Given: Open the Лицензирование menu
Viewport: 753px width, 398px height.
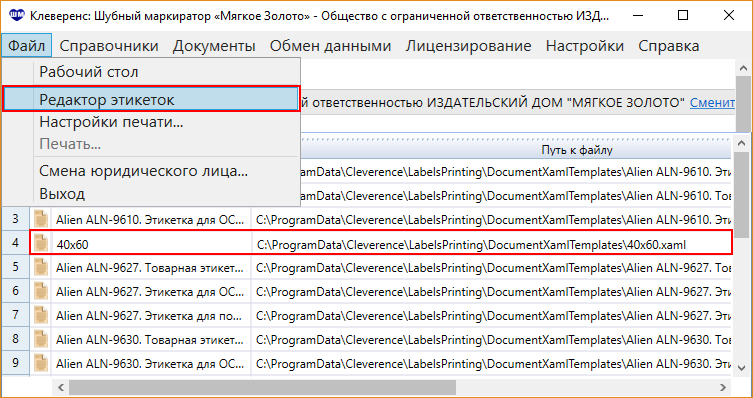Looking at the screenshot, I should tap(468, 46).
